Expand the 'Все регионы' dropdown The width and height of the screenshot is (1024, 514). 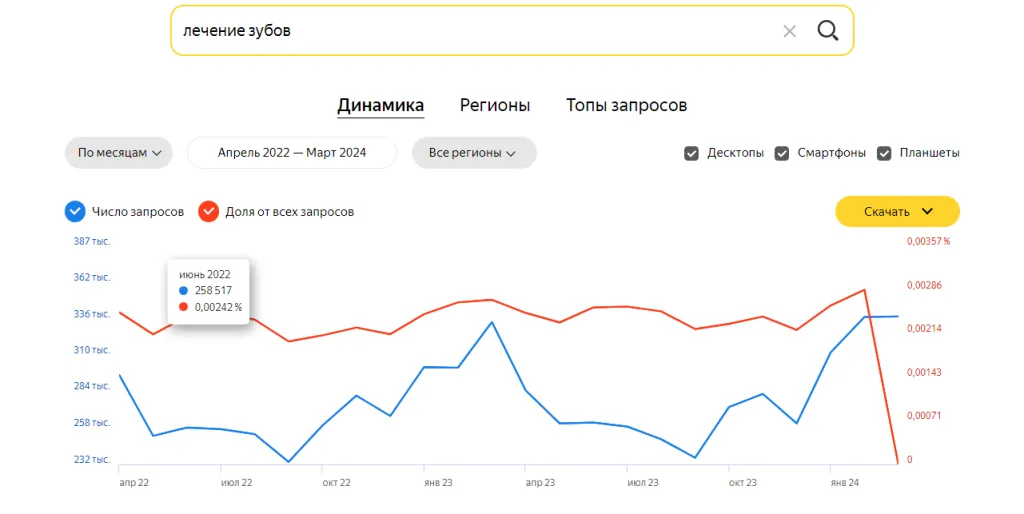tap(474, 153)
